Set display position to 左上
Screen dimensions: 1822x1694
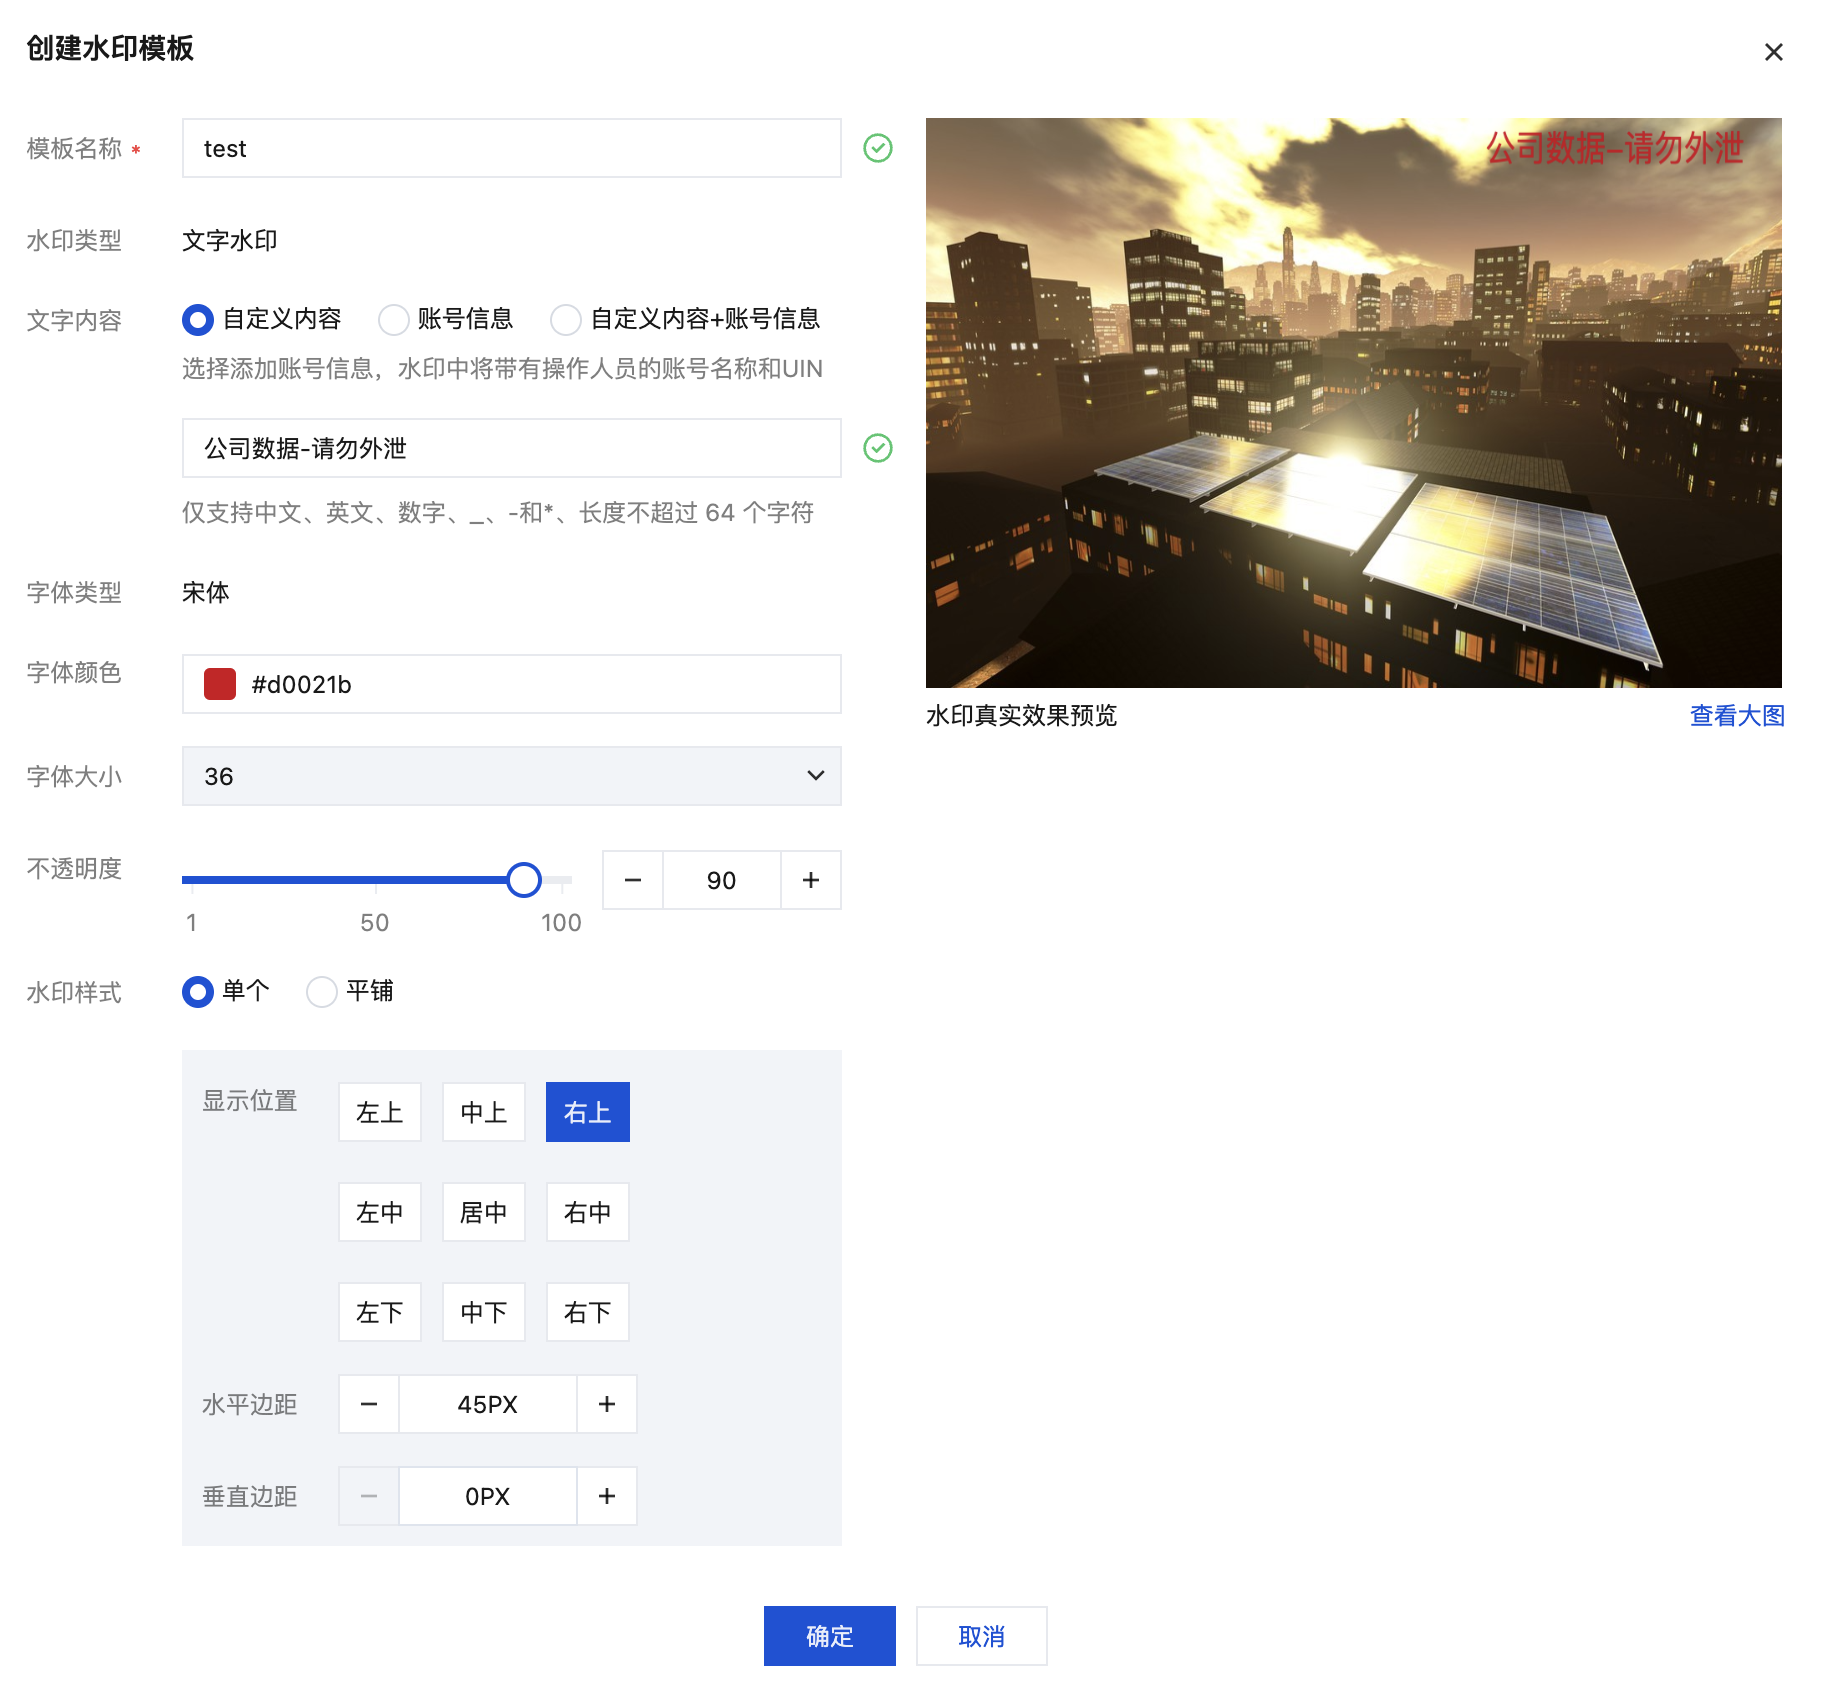[x=380, y=1112]
